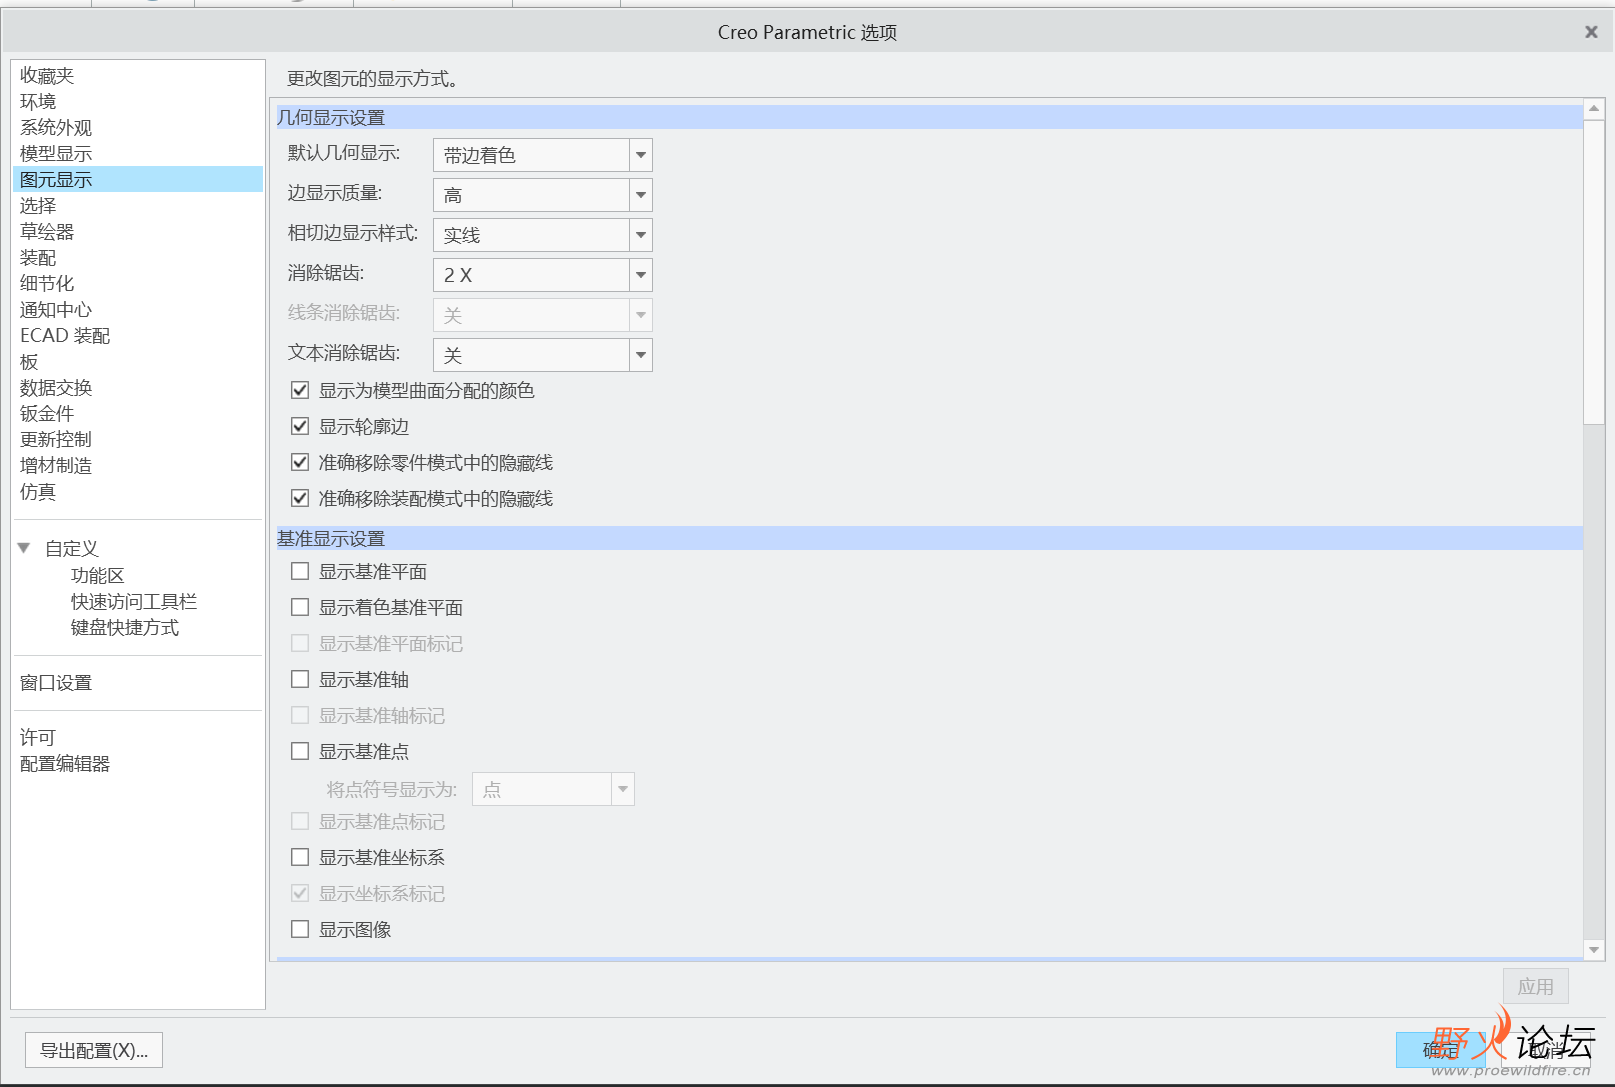
Task: Uncheck 显示为模型曲面分配的颜色
Action: pos(300,390)
